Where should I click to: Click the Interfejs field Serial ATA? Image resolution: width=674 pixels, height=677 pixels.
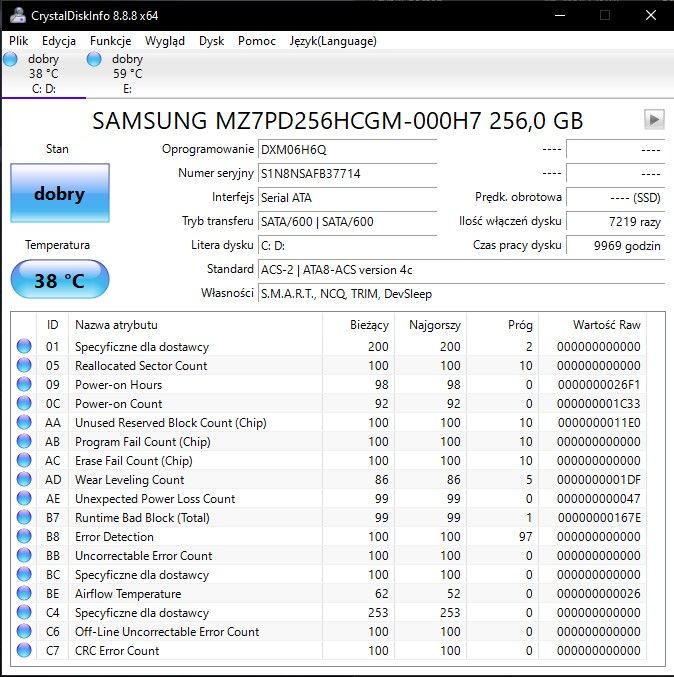point(348,198)
